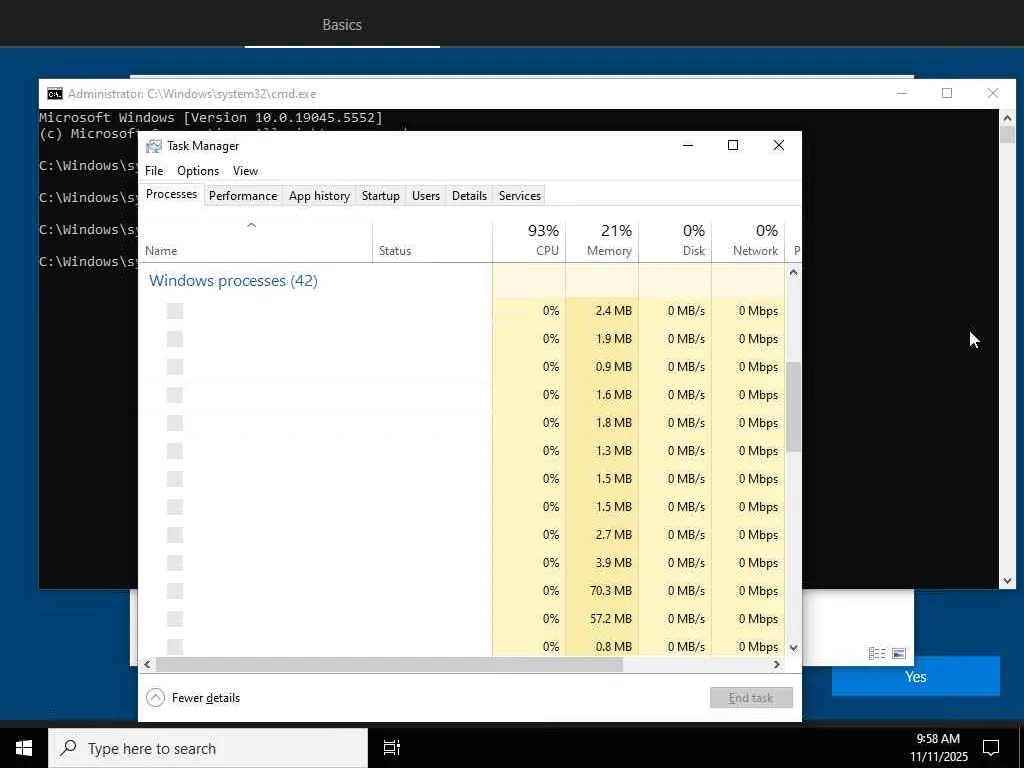Select the Basics tab in the background window
1024x768 pixels.
coord(342,25)
